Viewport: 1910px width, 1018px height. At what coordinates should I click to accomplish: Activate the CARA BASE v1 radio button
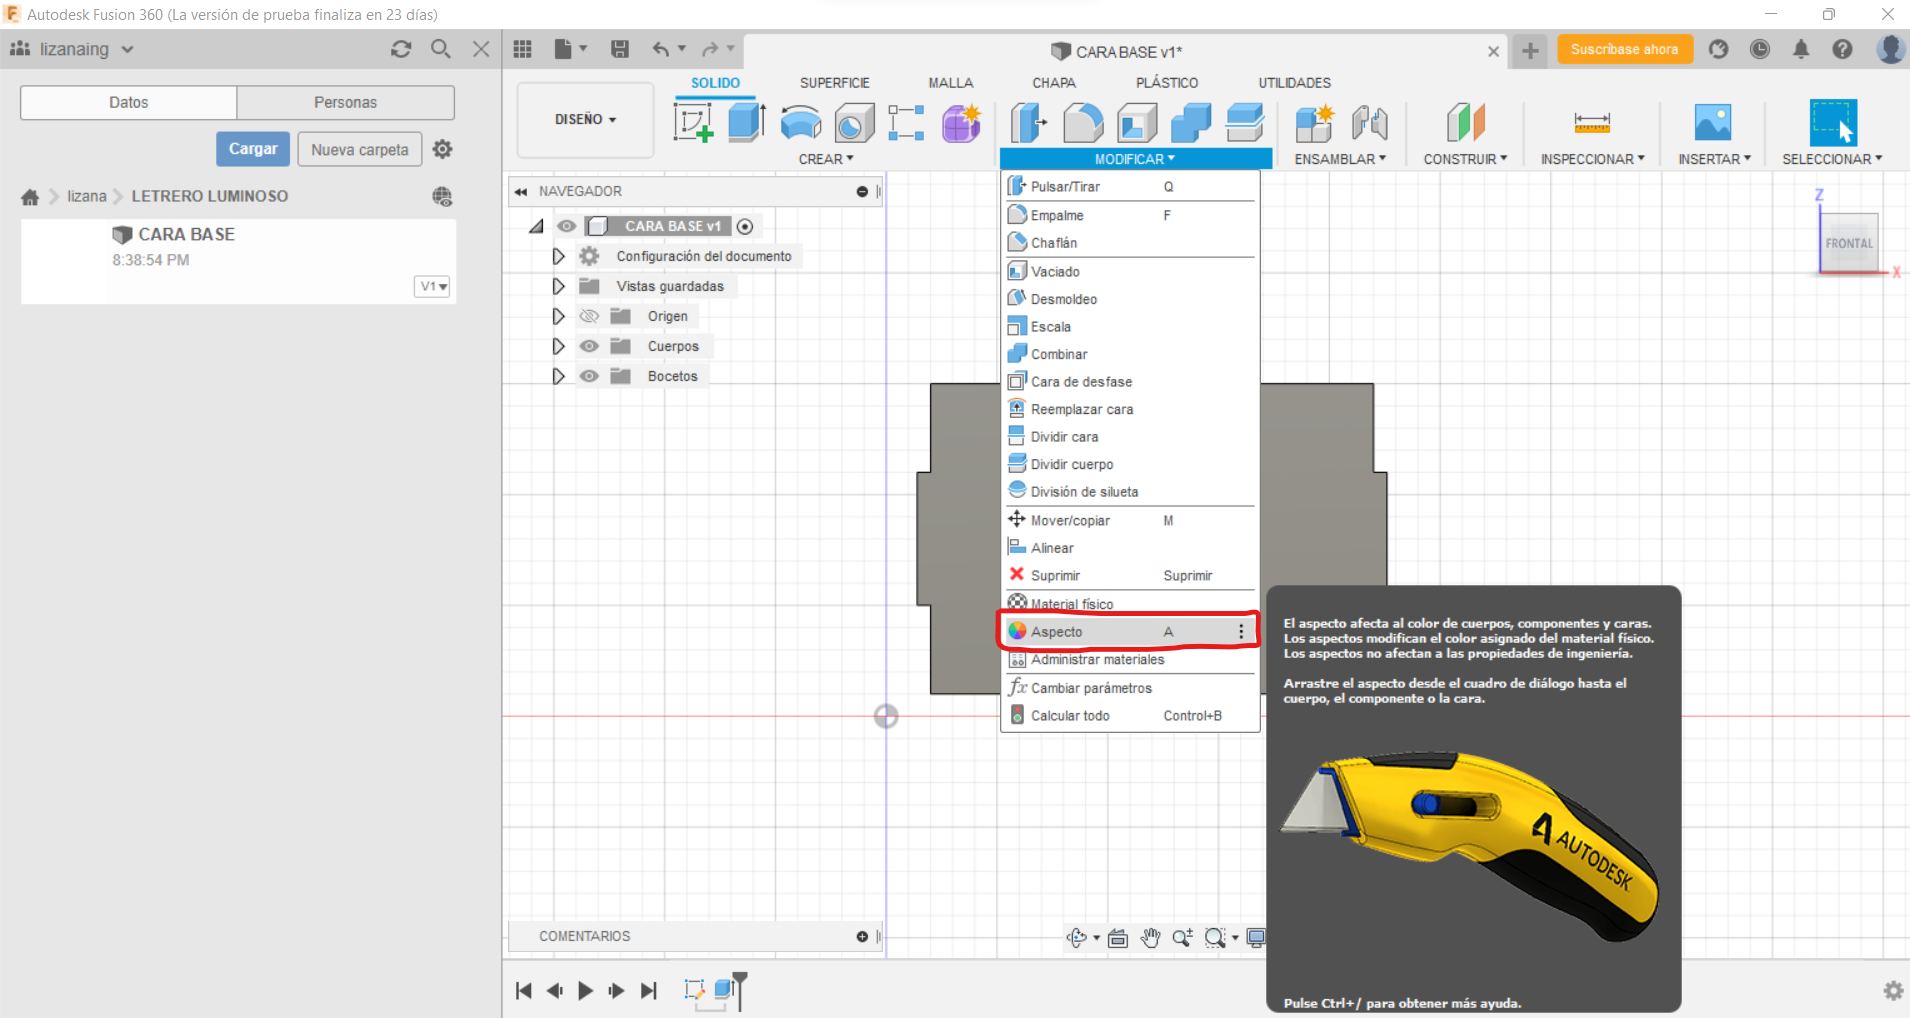(x=745, y=226)
